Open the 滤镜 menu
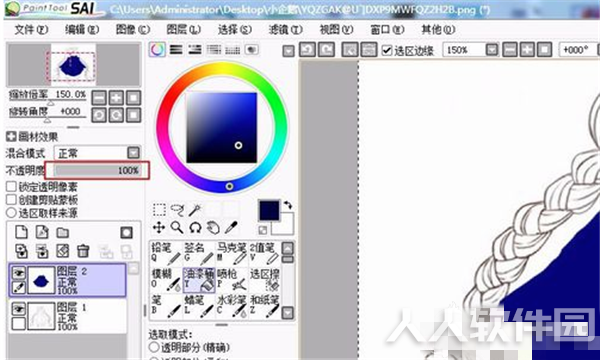 [285, 29]
